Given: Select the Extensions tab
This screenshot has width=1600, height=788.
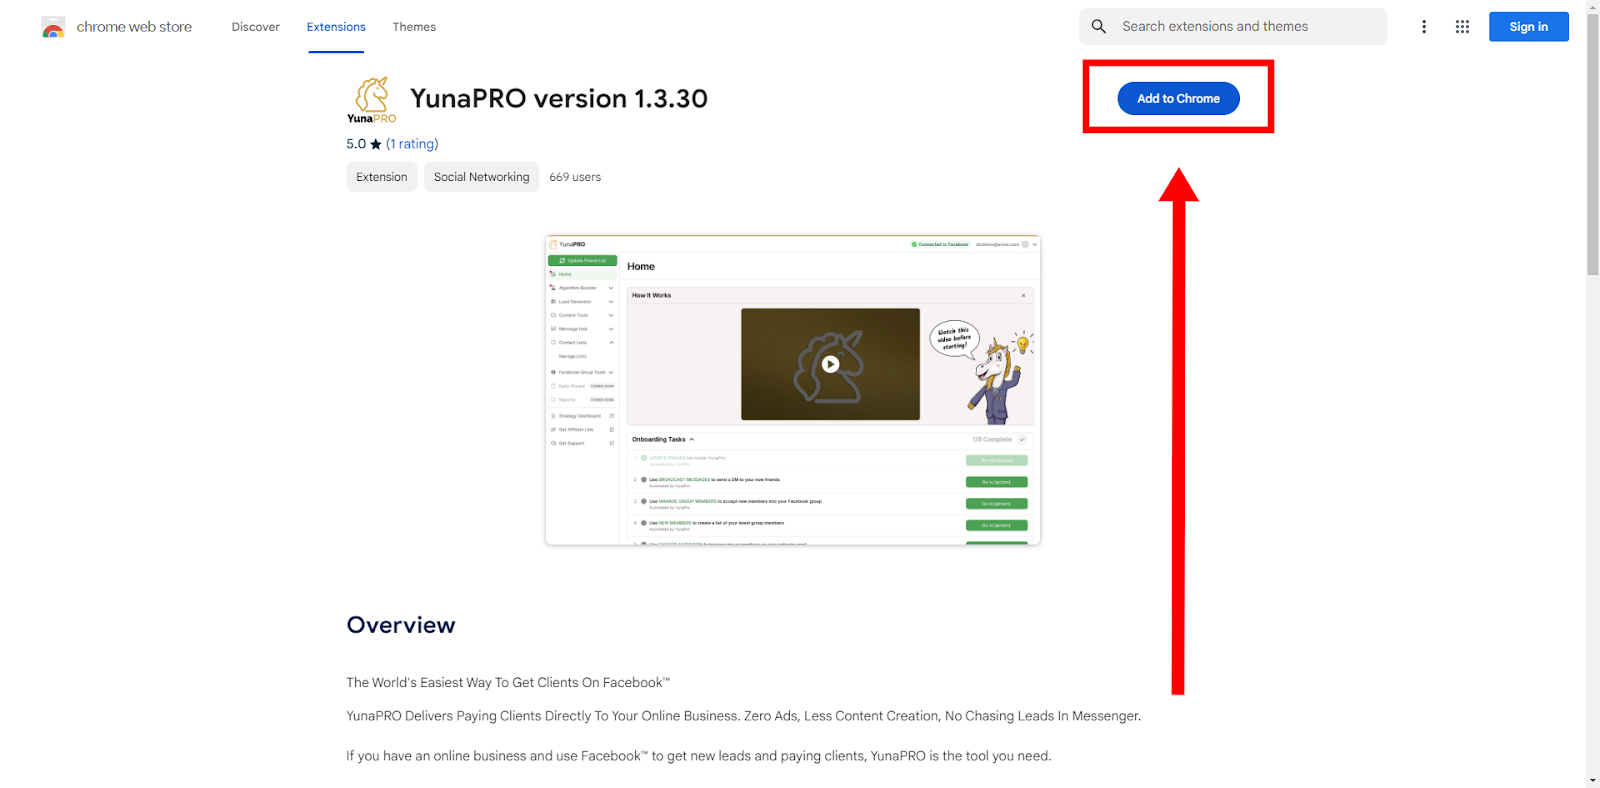Looking at the screenshot, I should (x=336, y=27).
